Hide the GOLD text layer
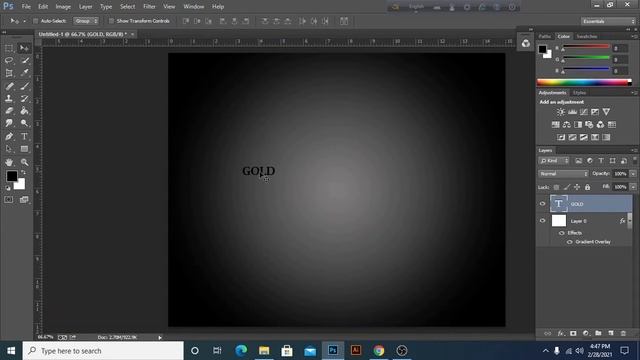The width and height of the screenshot is (640, 360). tap(542, 204)
